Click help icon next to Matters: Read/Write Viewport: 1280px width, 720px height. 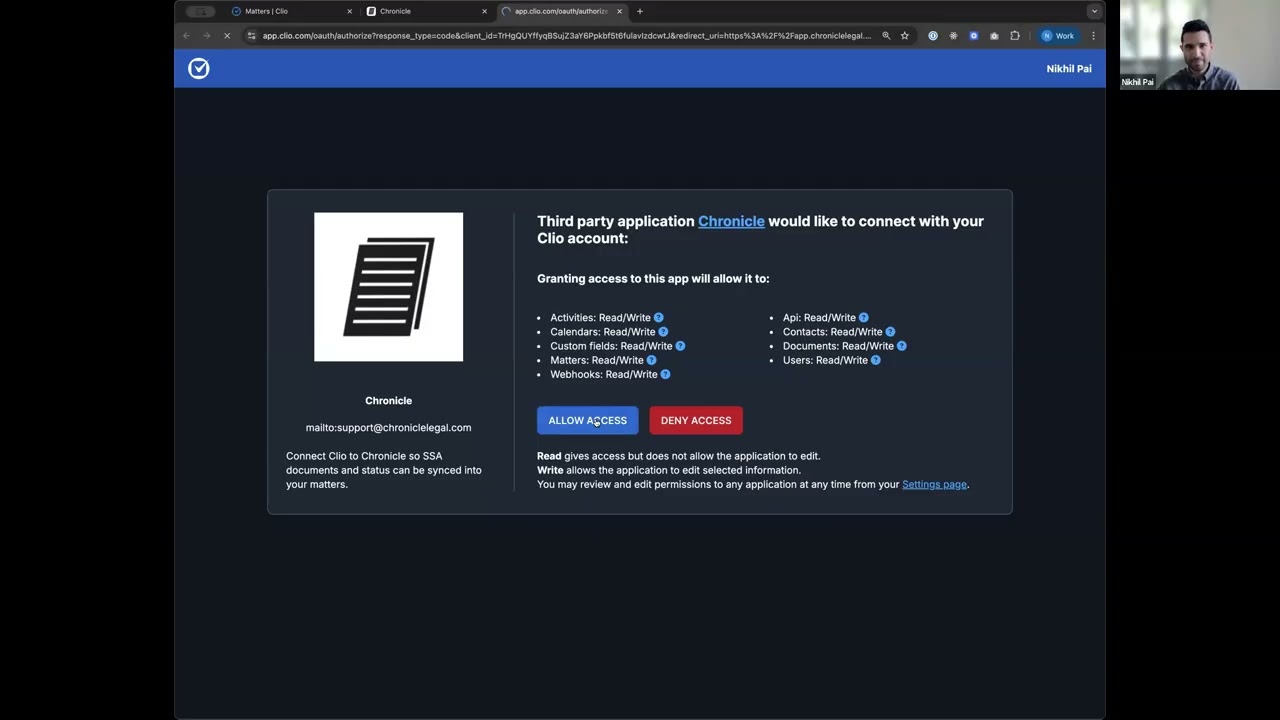[x=651, y=360]
